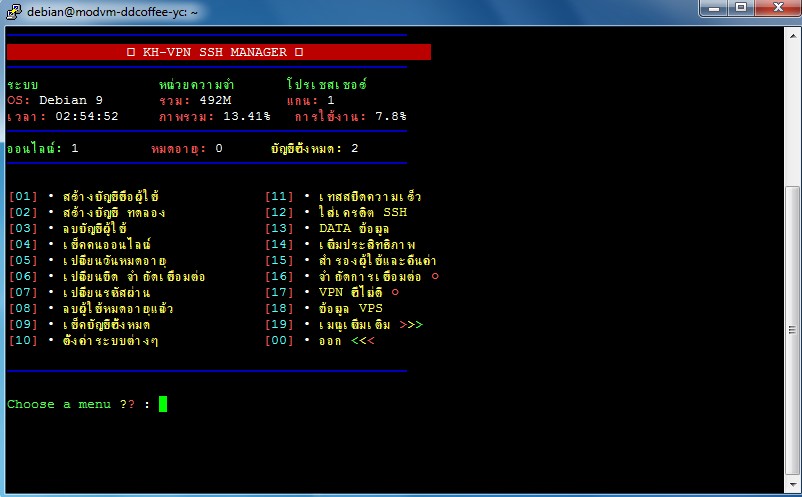The image size is (802, 497).
Task: Click menu option [01] line
Action: 84,196
